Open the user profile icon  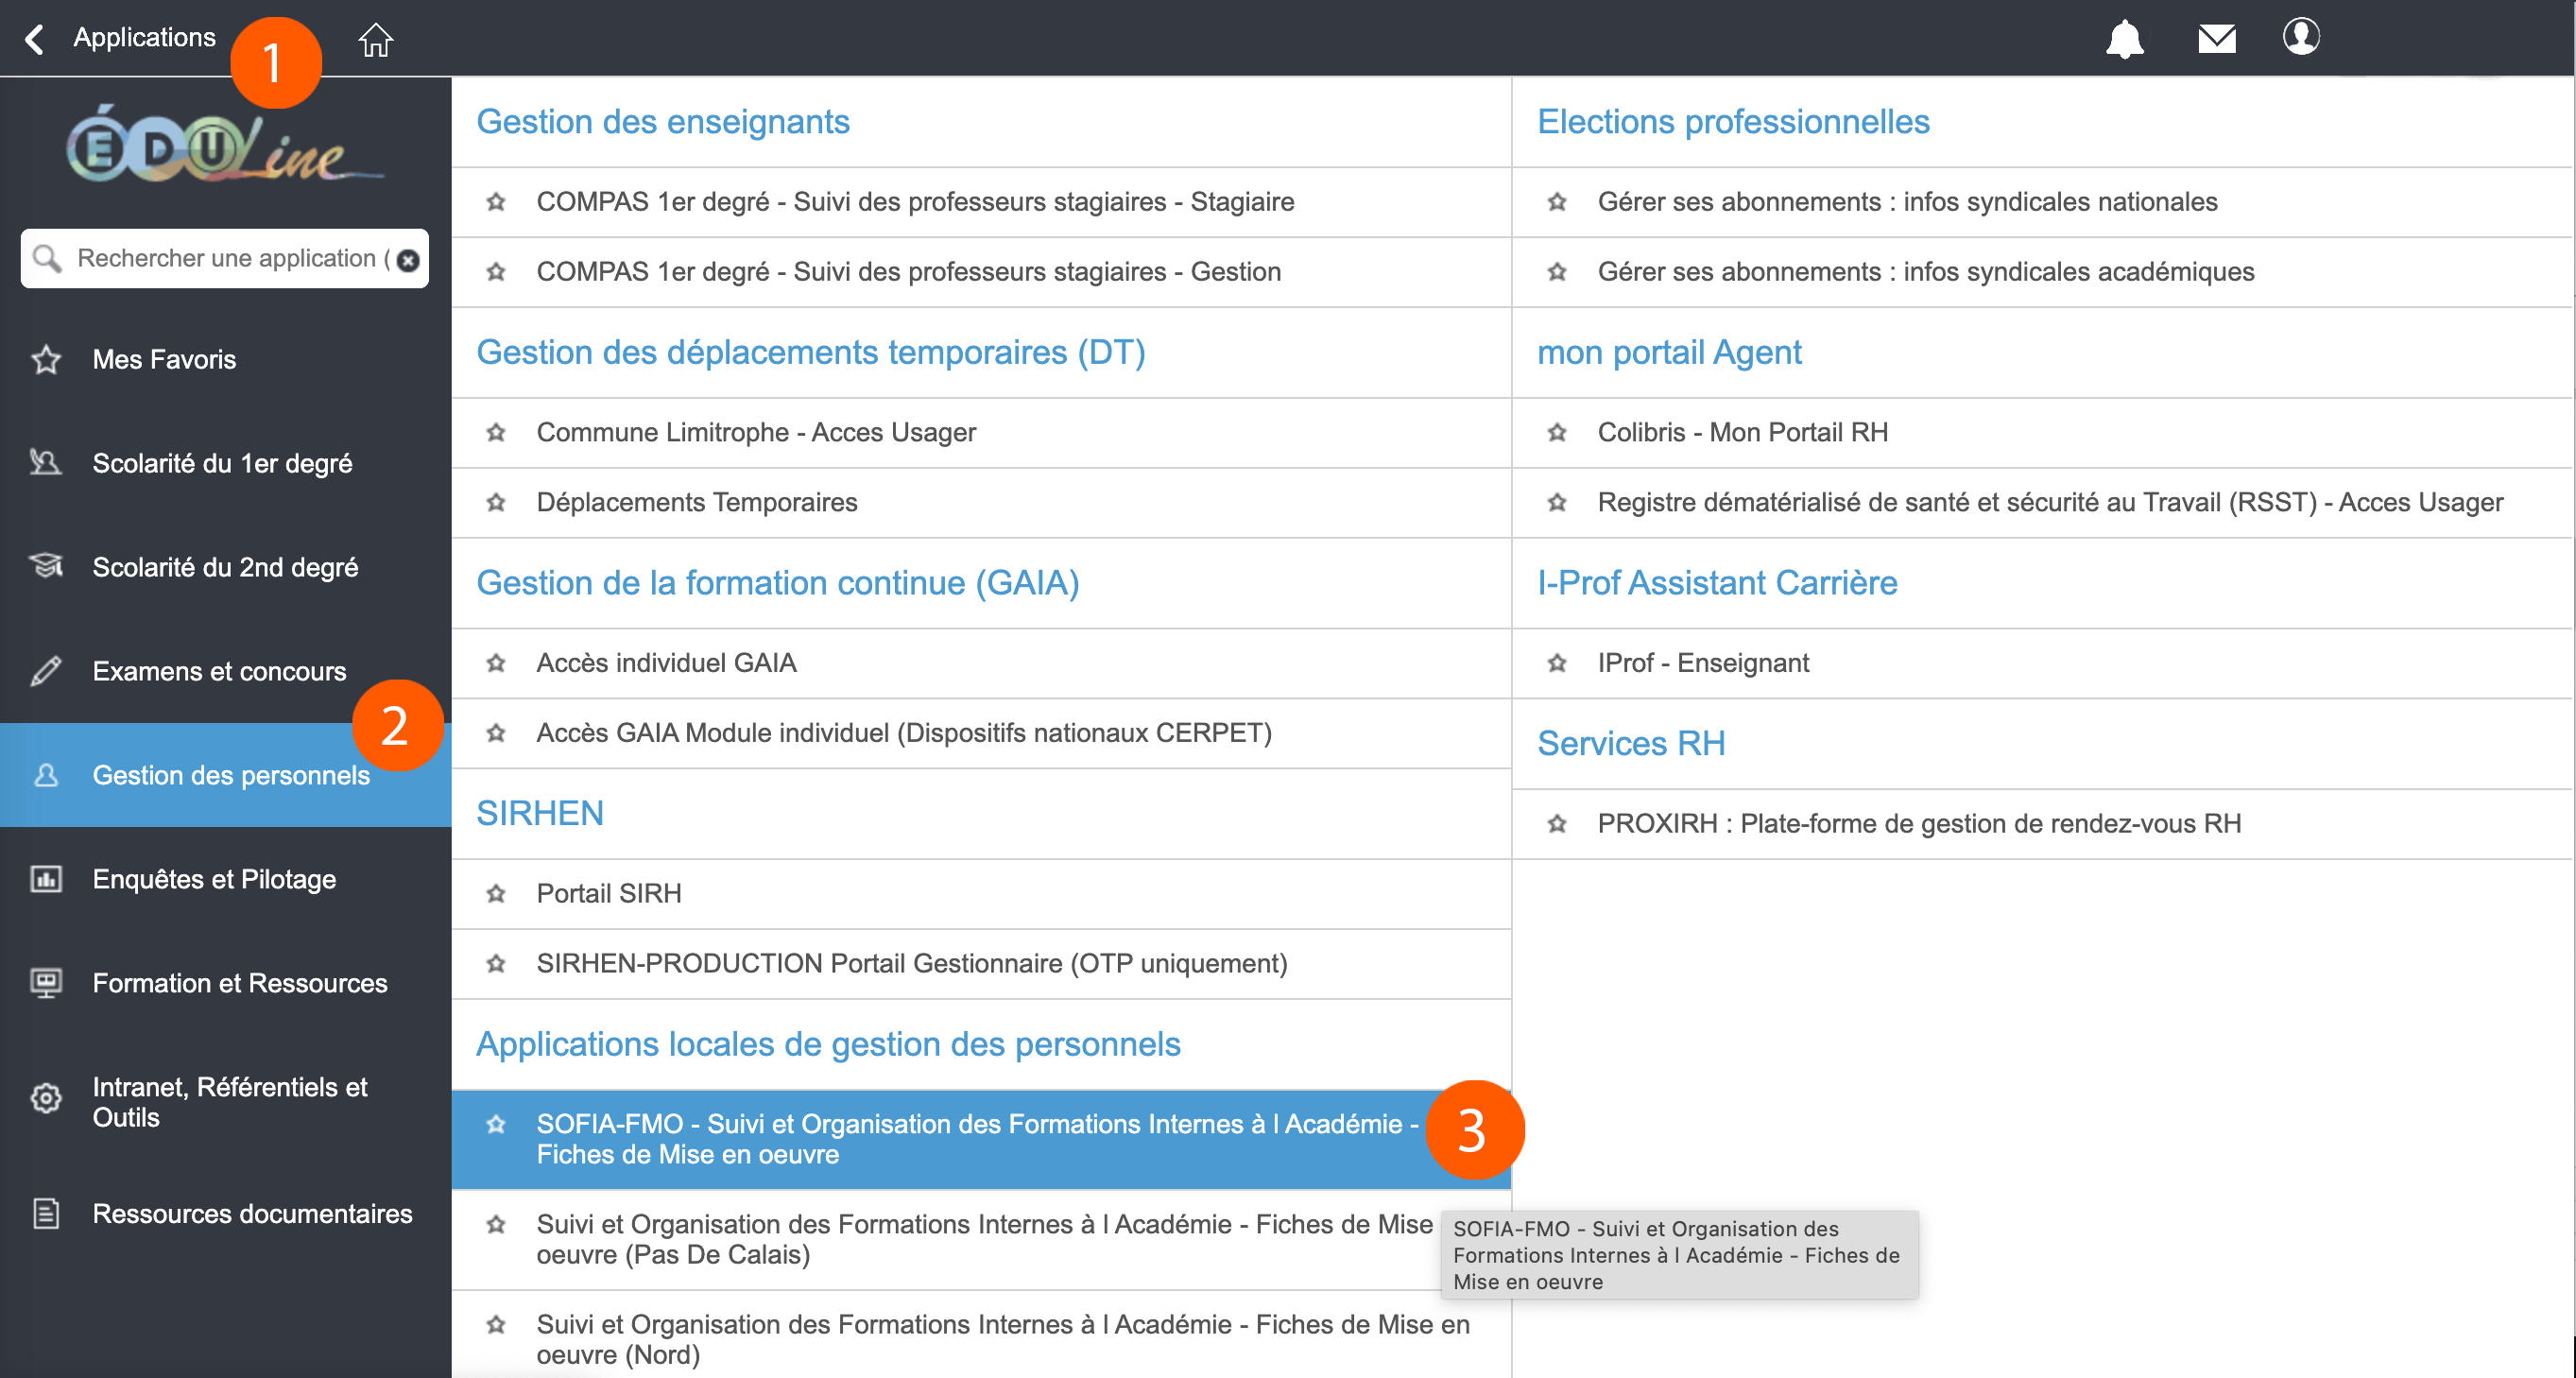[2300, 37]
